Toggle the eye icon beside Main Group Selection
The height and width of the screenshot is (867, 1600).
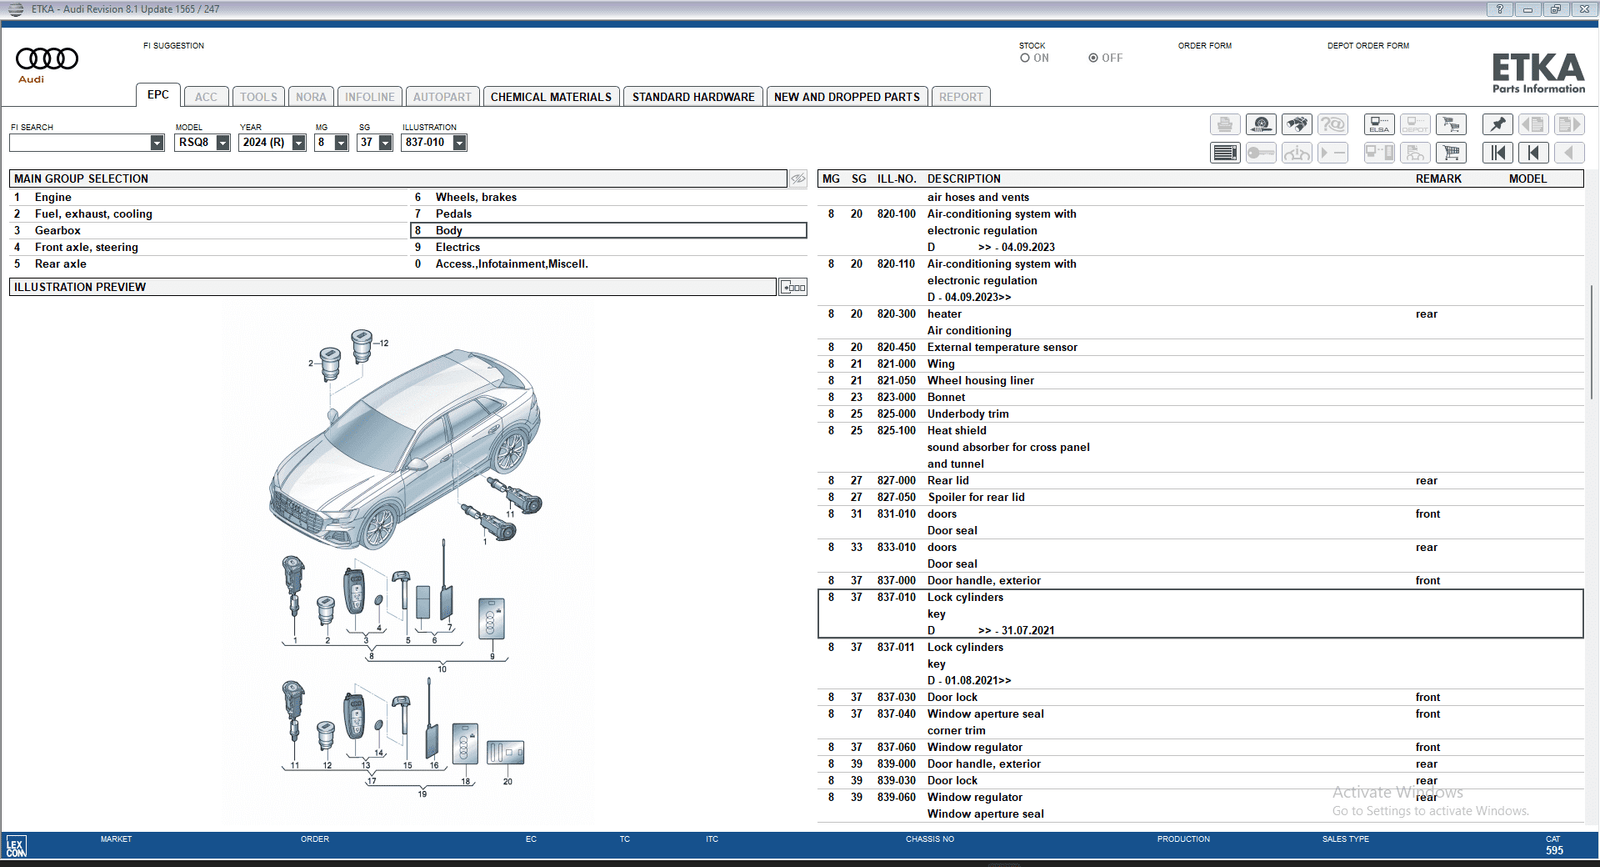pyautogui.click(x=798, y=179)
